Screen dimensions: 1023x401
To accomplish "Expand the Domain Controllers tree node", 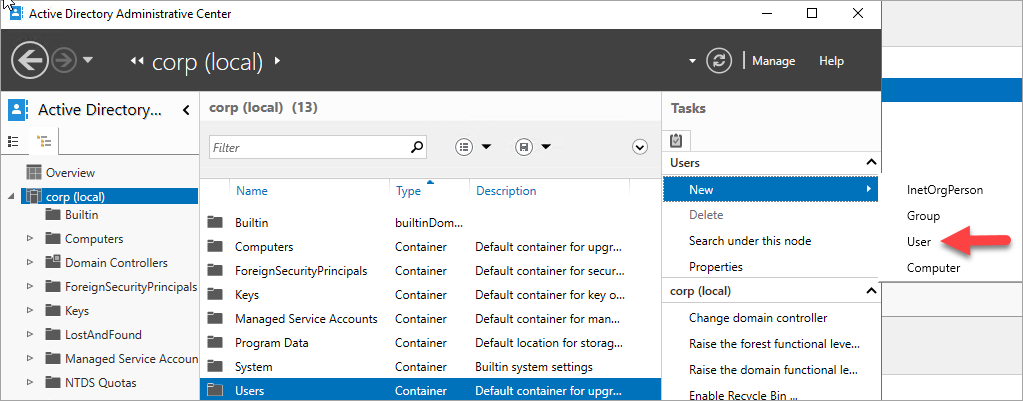I will click(30, 263).
